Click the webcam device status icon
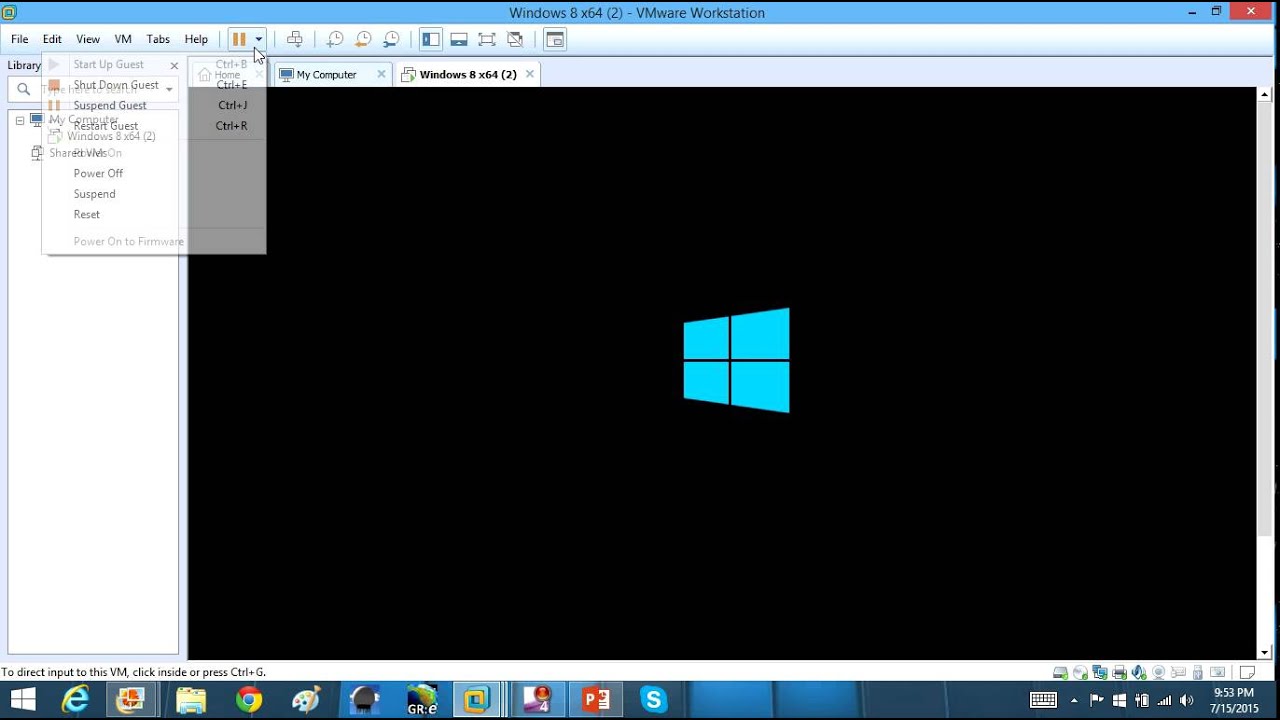The height and width of the screenshot is (720, 1280). click(1159, 672)
